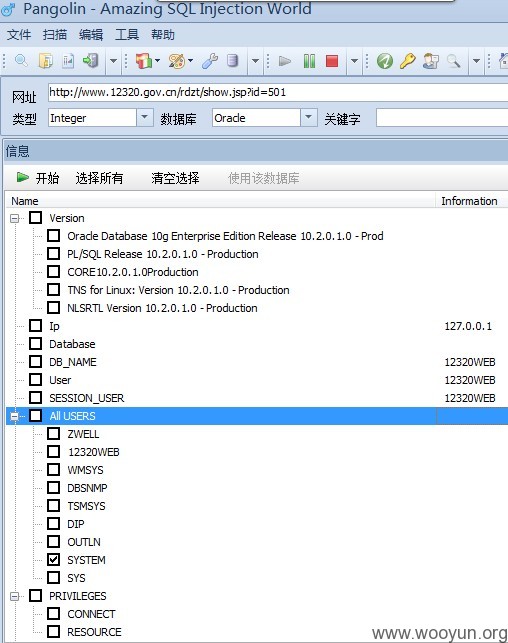Open the wrench settings tool
Image resolution: width=508 pixels, height=643 pixels.
pos(210,61)
